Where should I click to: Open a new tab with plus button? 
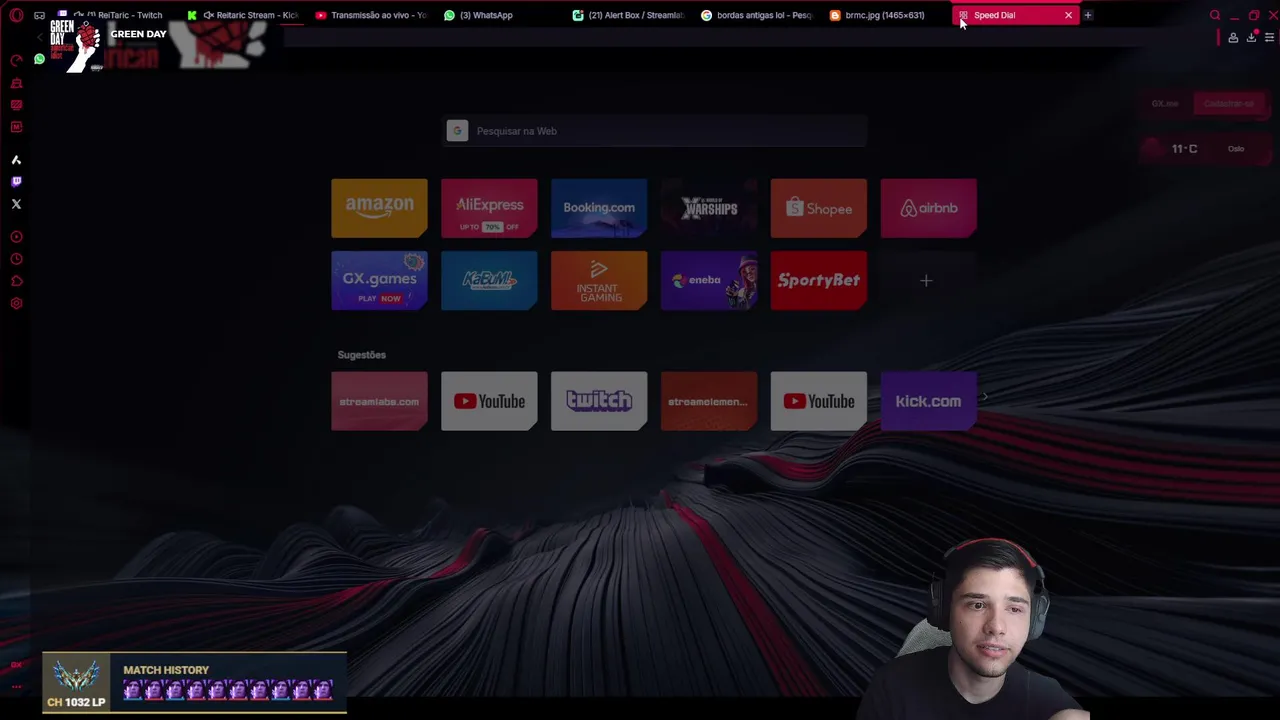click(1088, 15)
